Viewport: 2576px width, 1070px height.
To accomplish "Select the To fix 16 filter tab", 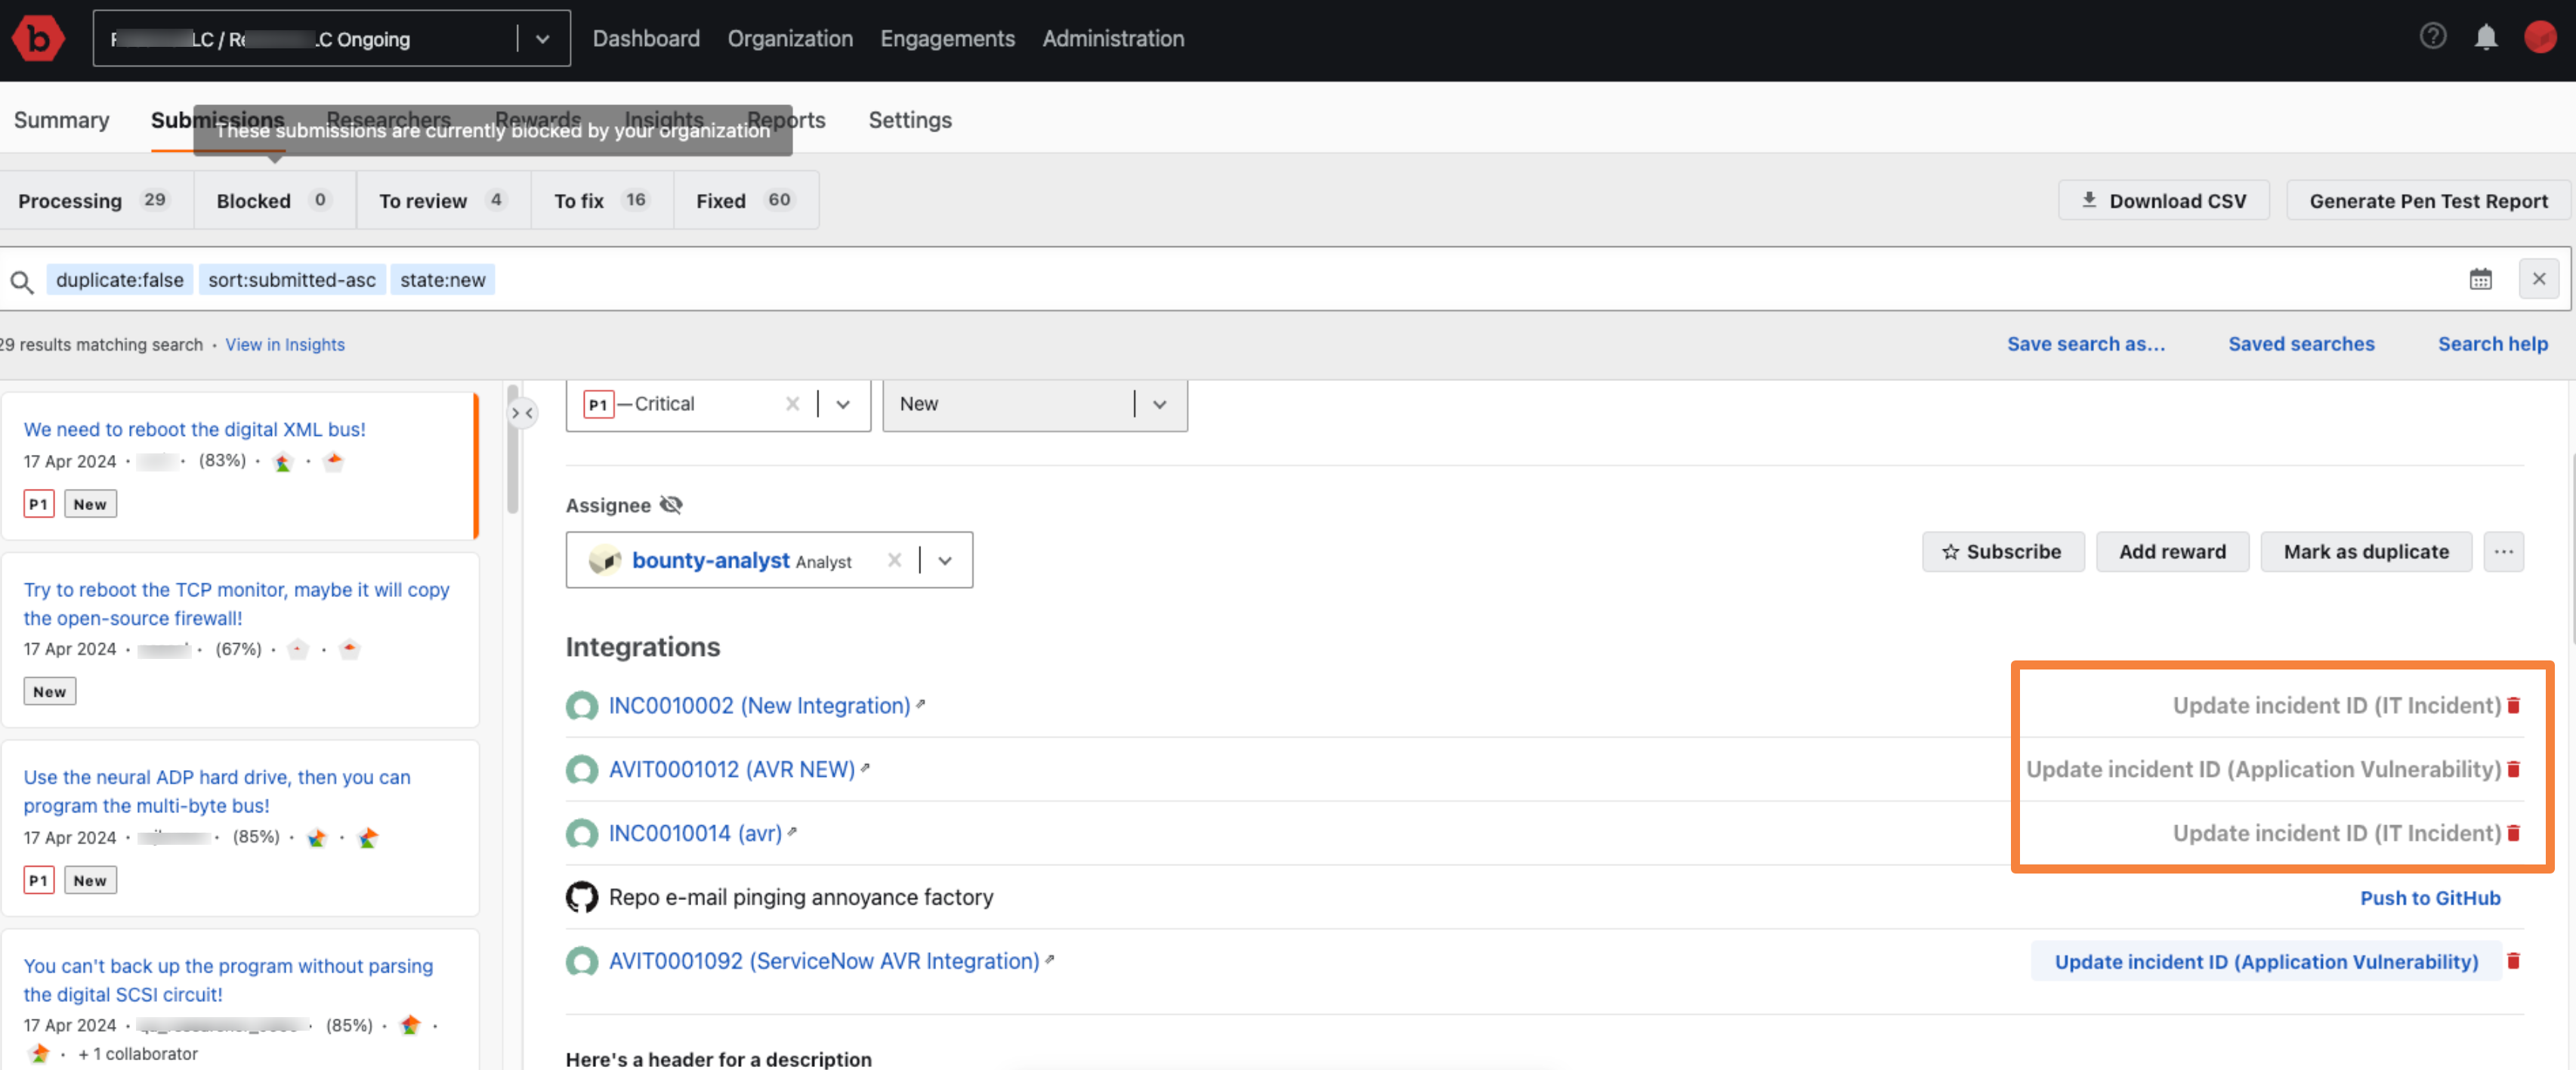I will pos(602,201).
